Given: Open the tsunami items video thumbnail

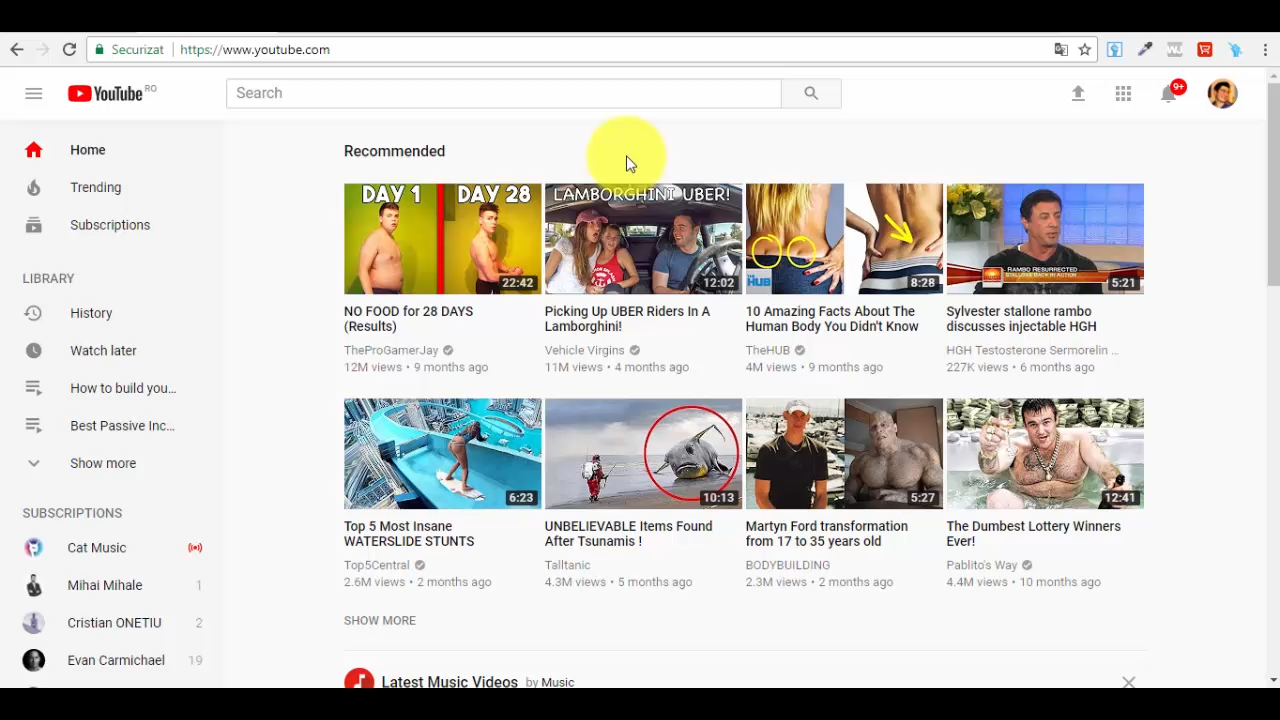Looking at the screenshot, I should [644, 454].
